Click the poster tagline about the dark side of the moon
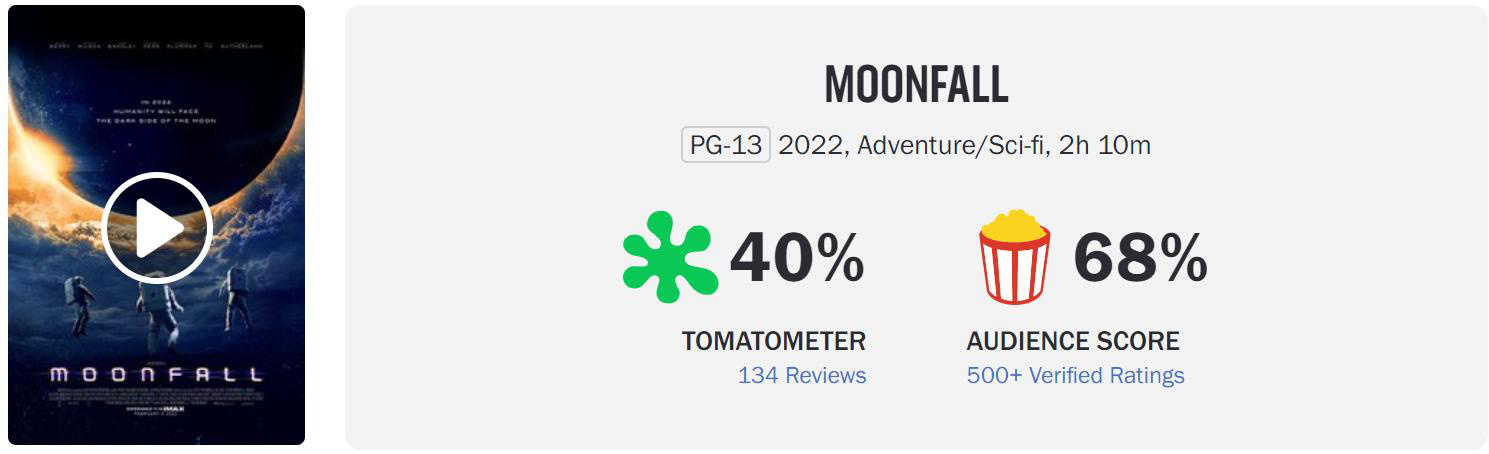 pyautogui.click(x=157, y=111)
